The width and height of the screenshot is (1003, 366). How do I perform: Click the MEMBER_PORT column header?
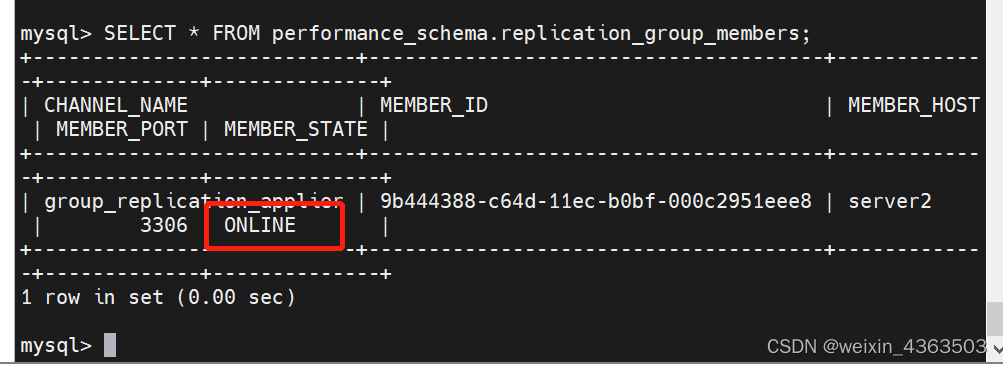pos(122,129)
